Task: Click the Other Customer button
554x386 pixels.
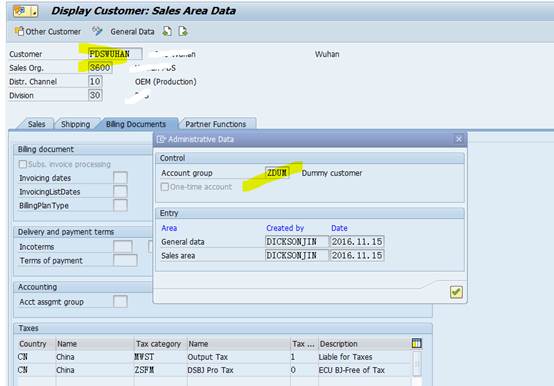Action: point(48,32)
